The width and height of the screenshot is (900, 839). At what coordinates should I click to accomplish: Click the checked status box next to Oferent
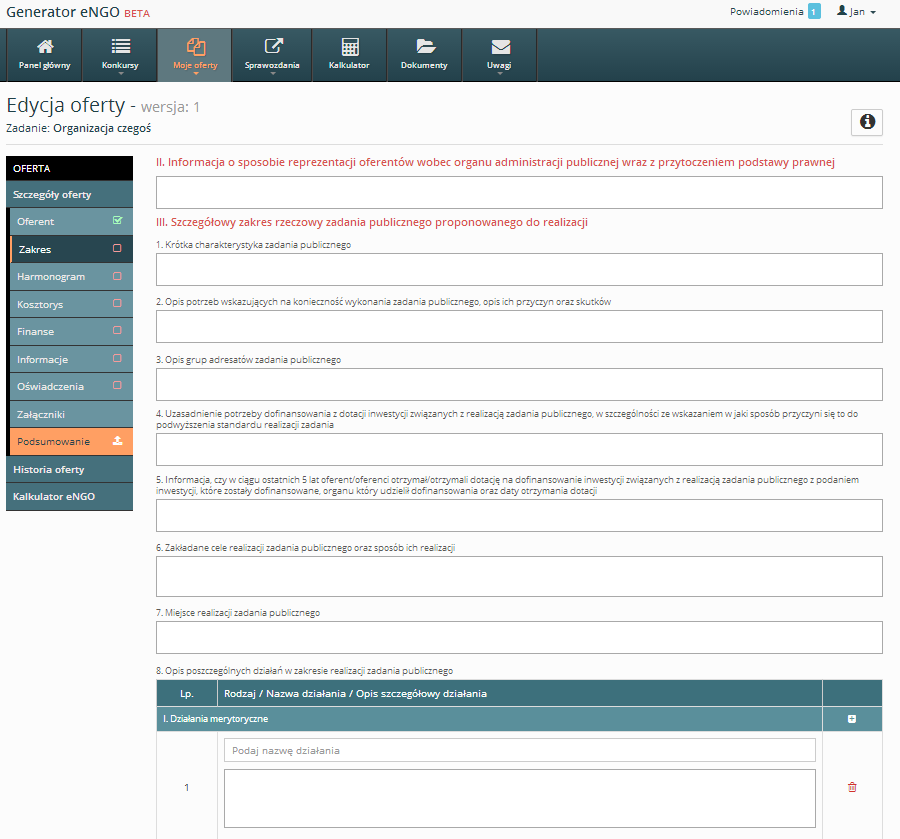click(118, 220)
